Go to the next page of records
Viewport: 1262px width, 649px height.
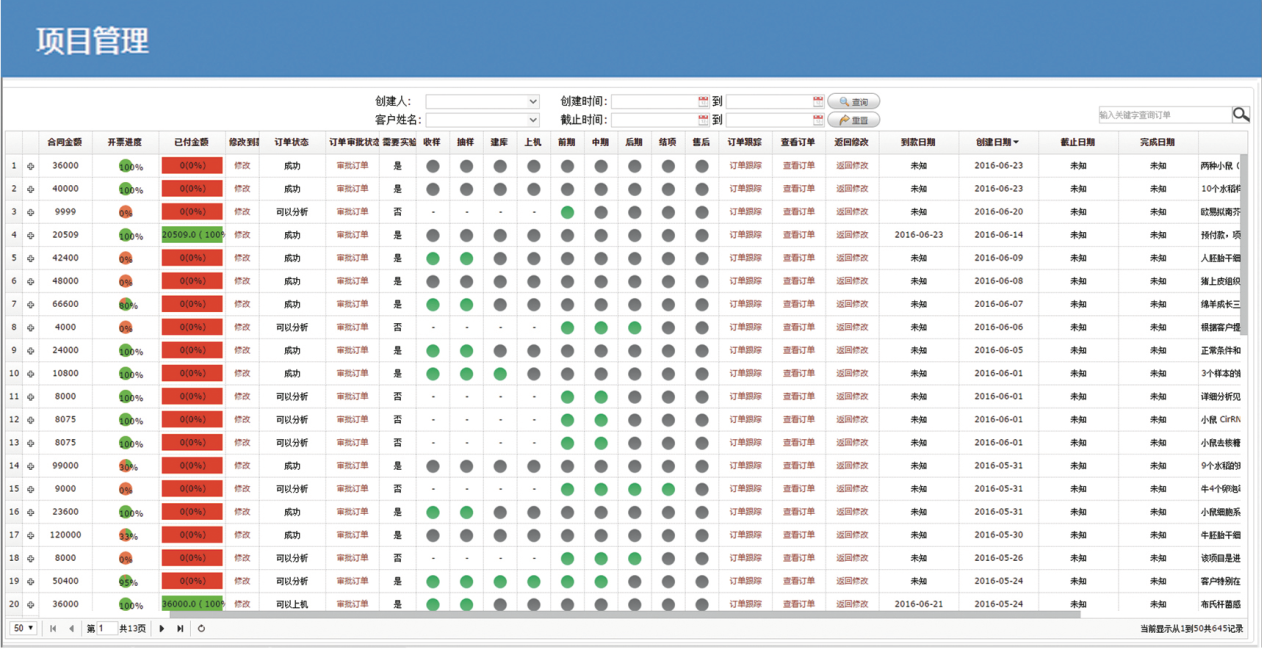coord(162,629)
